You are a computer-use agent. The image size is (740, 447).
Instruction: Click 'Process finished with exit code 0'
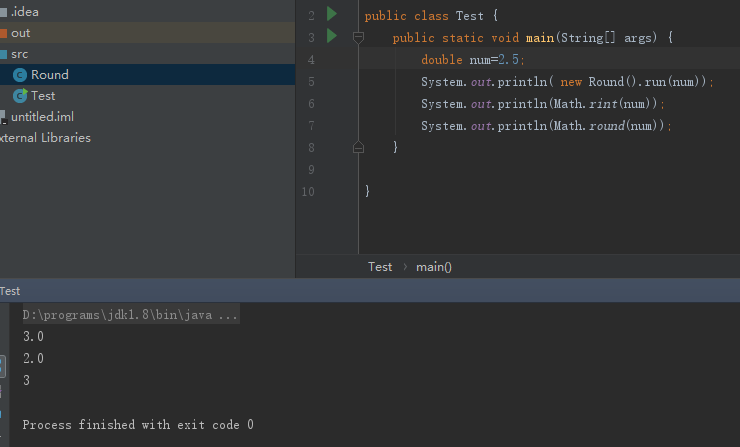click(138, 425)
